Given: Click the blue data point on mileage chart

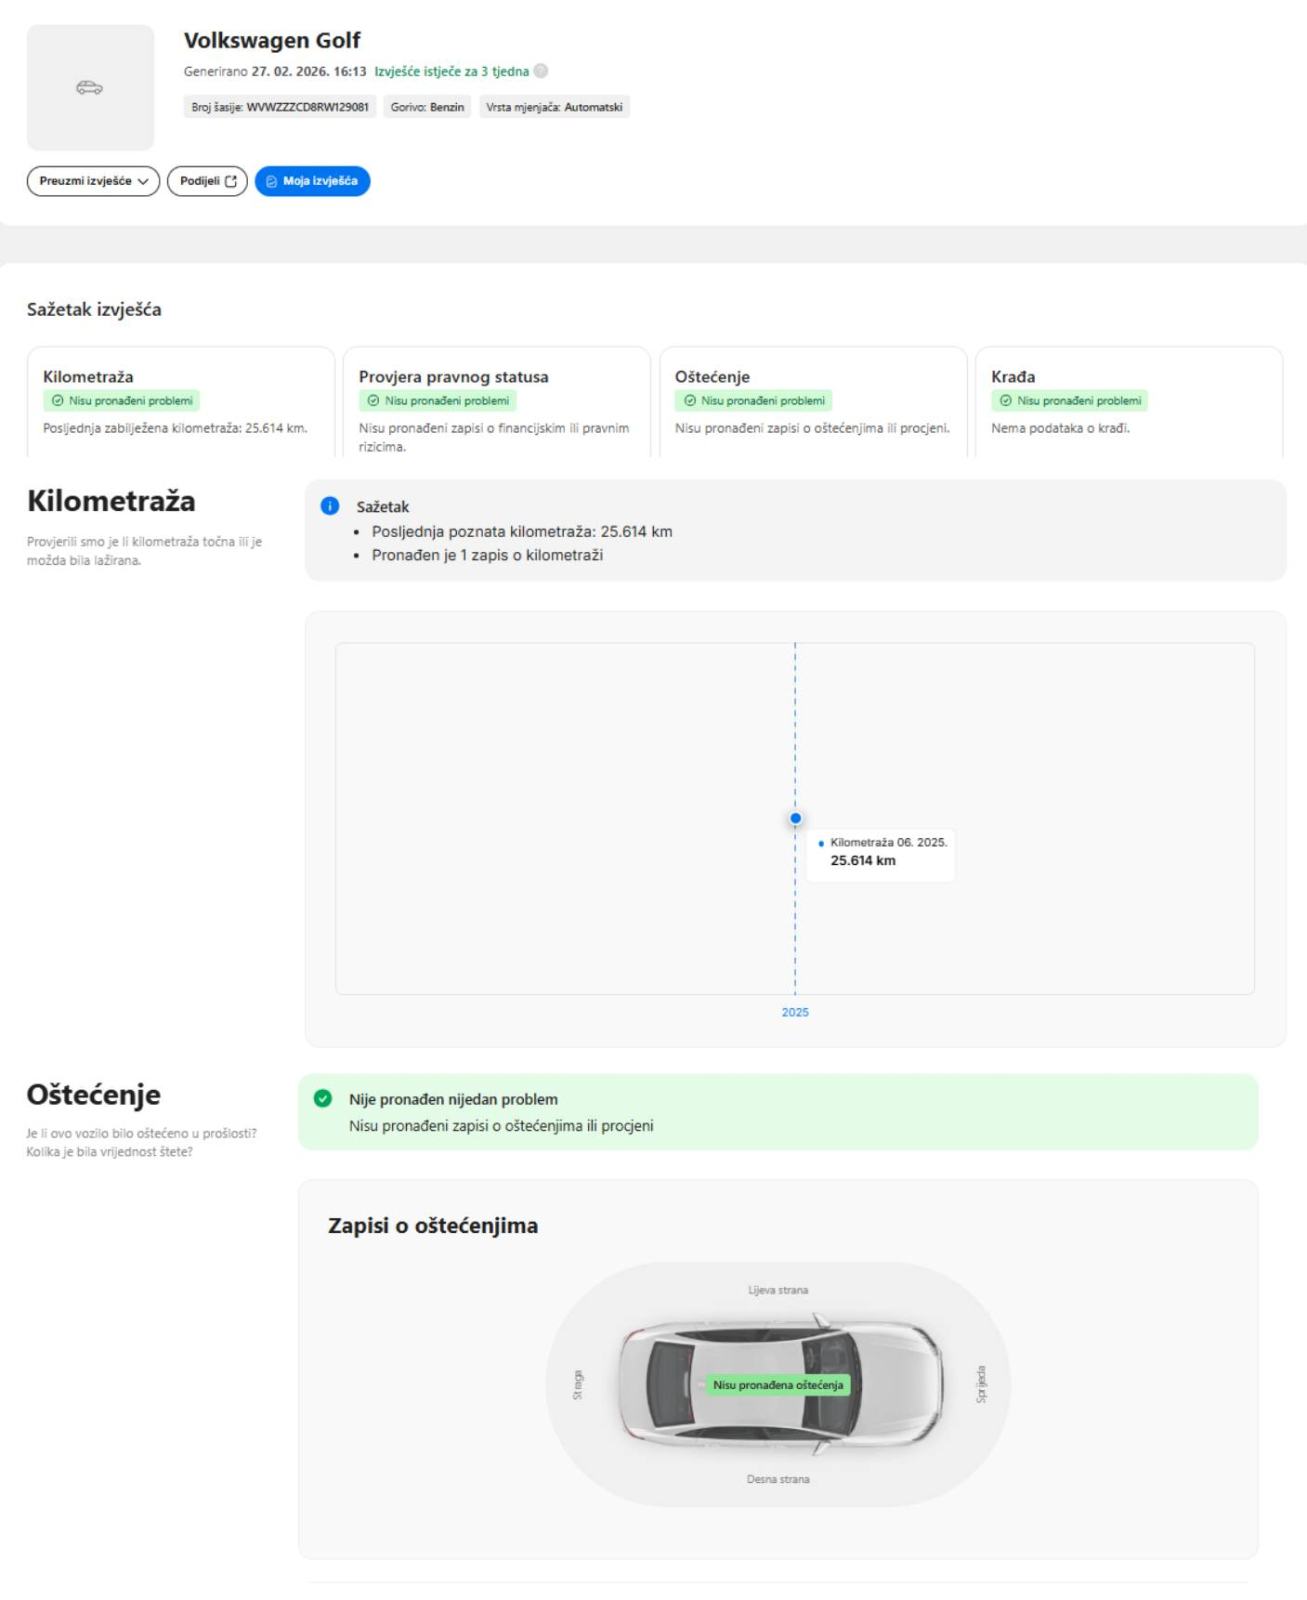Looking at the screenshot, I should pyautogui.click(x=795, y=818).
